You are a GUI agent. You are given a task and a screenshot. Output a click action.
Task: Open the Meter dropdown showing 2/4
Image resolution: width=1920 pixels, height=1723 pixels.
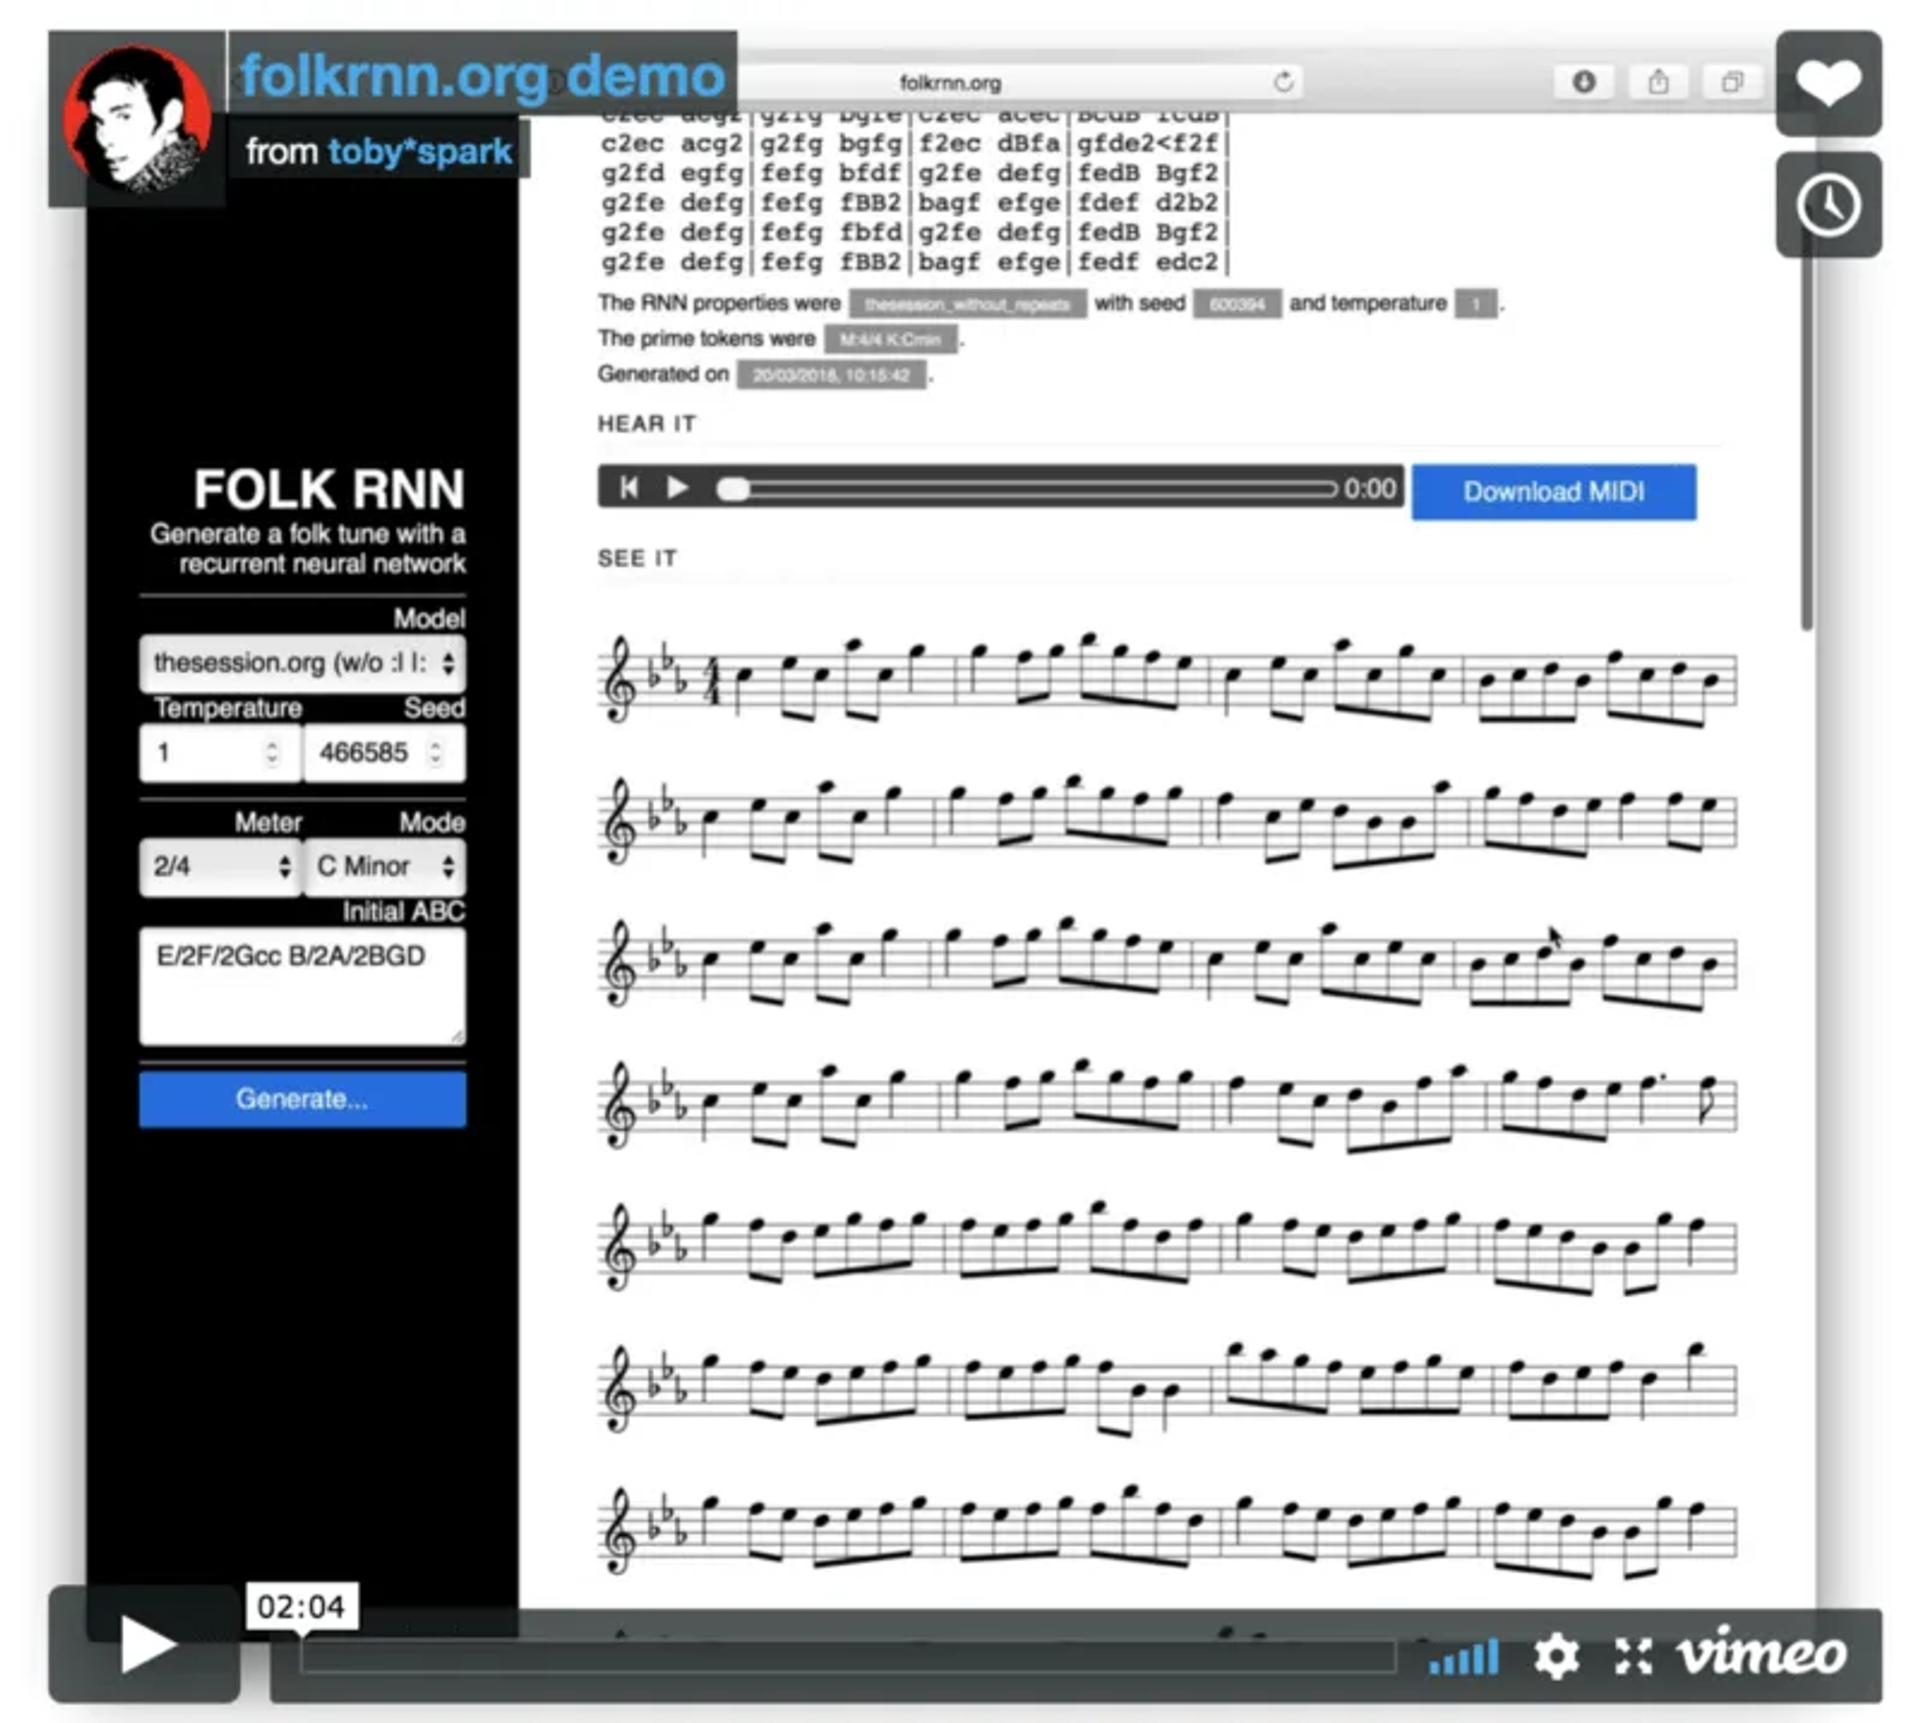(220, 865)
